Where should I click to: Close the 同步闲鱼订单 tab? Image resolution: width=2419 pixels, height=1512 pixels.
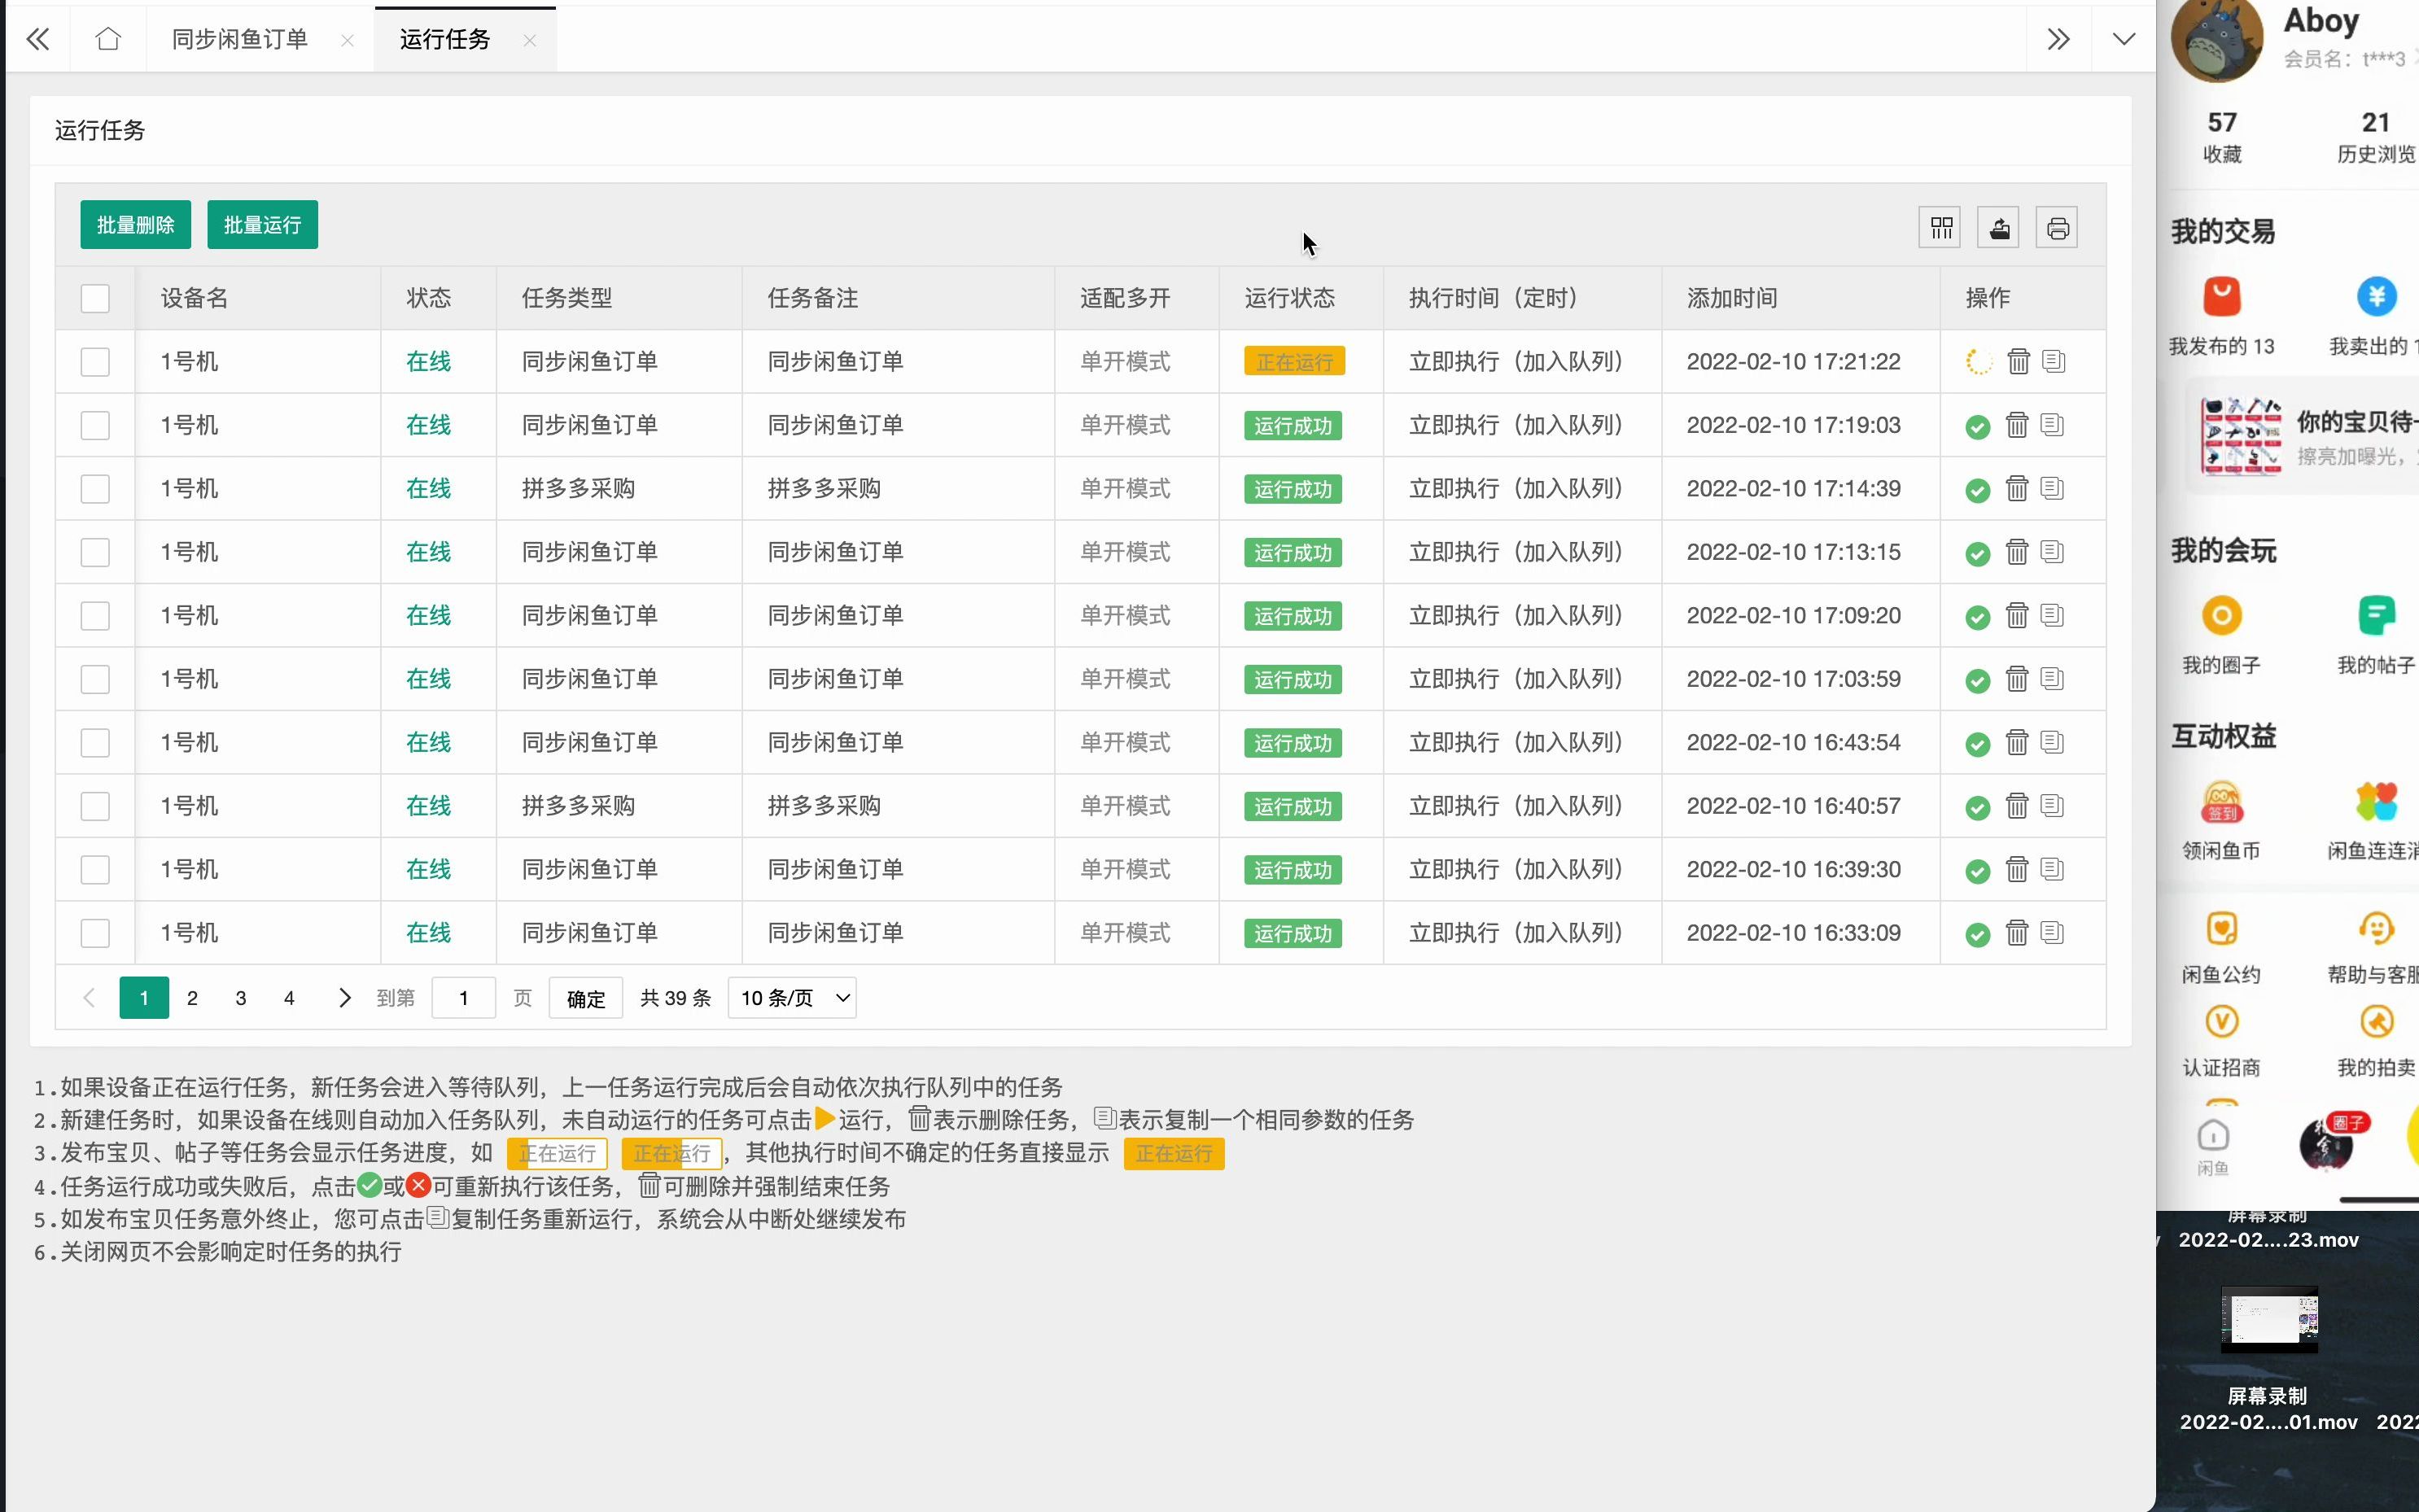[347, 40]
